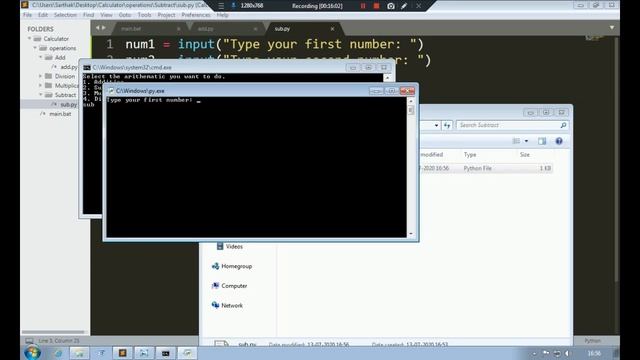Collapse the Subtract folder
The image size is (640, 360).
point(41,95)
